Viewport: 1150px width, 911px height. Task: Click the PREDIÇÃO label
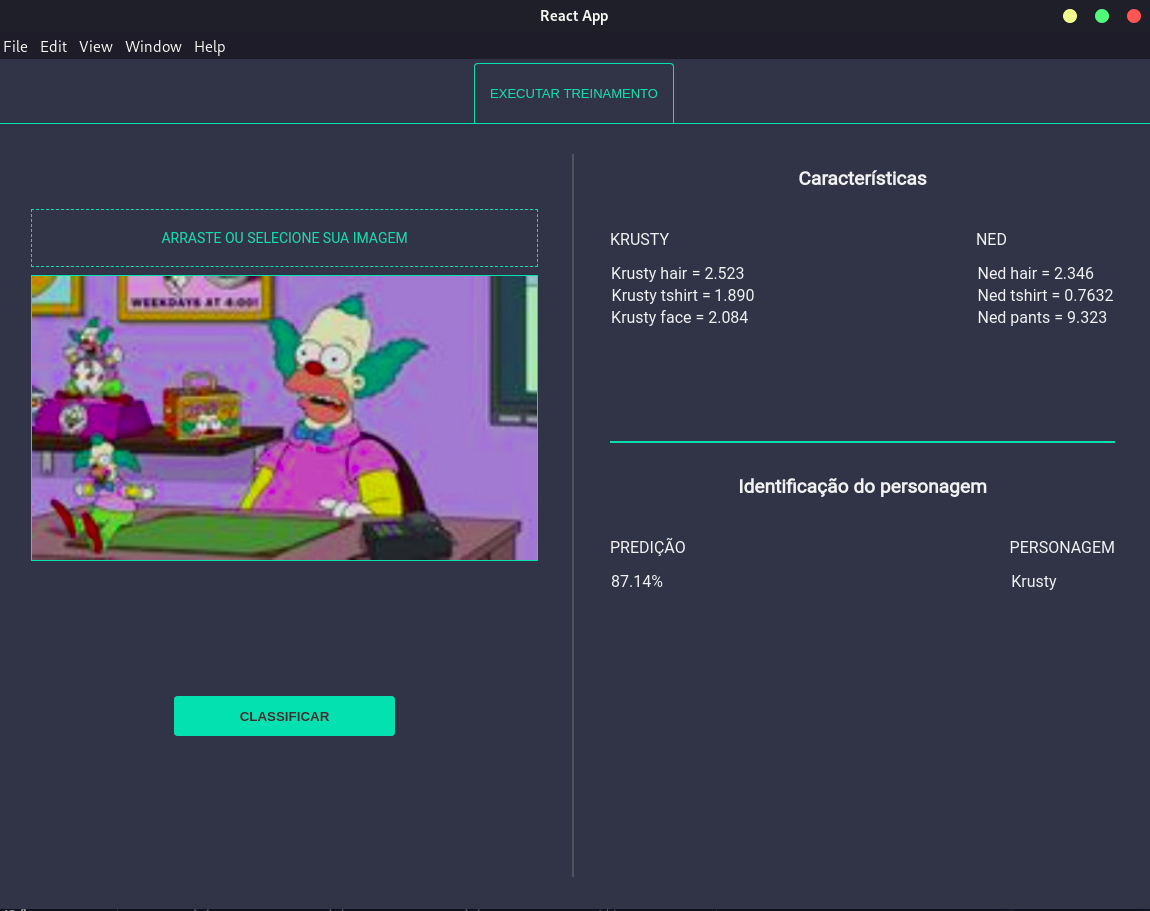point(648,547)
